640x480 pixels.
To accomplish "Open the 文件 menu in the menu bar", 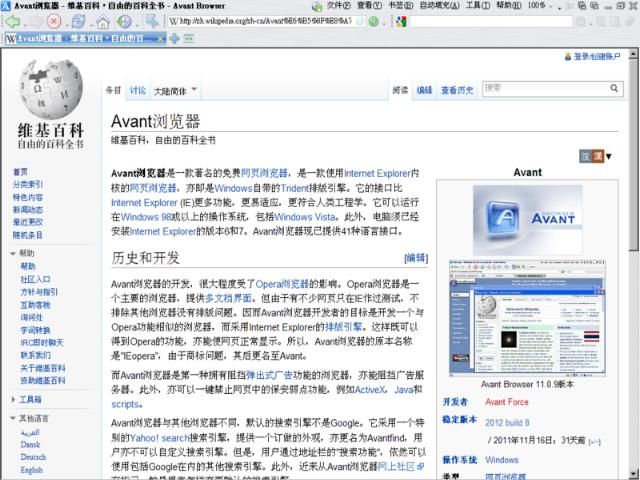I will (x=337, y=6).
